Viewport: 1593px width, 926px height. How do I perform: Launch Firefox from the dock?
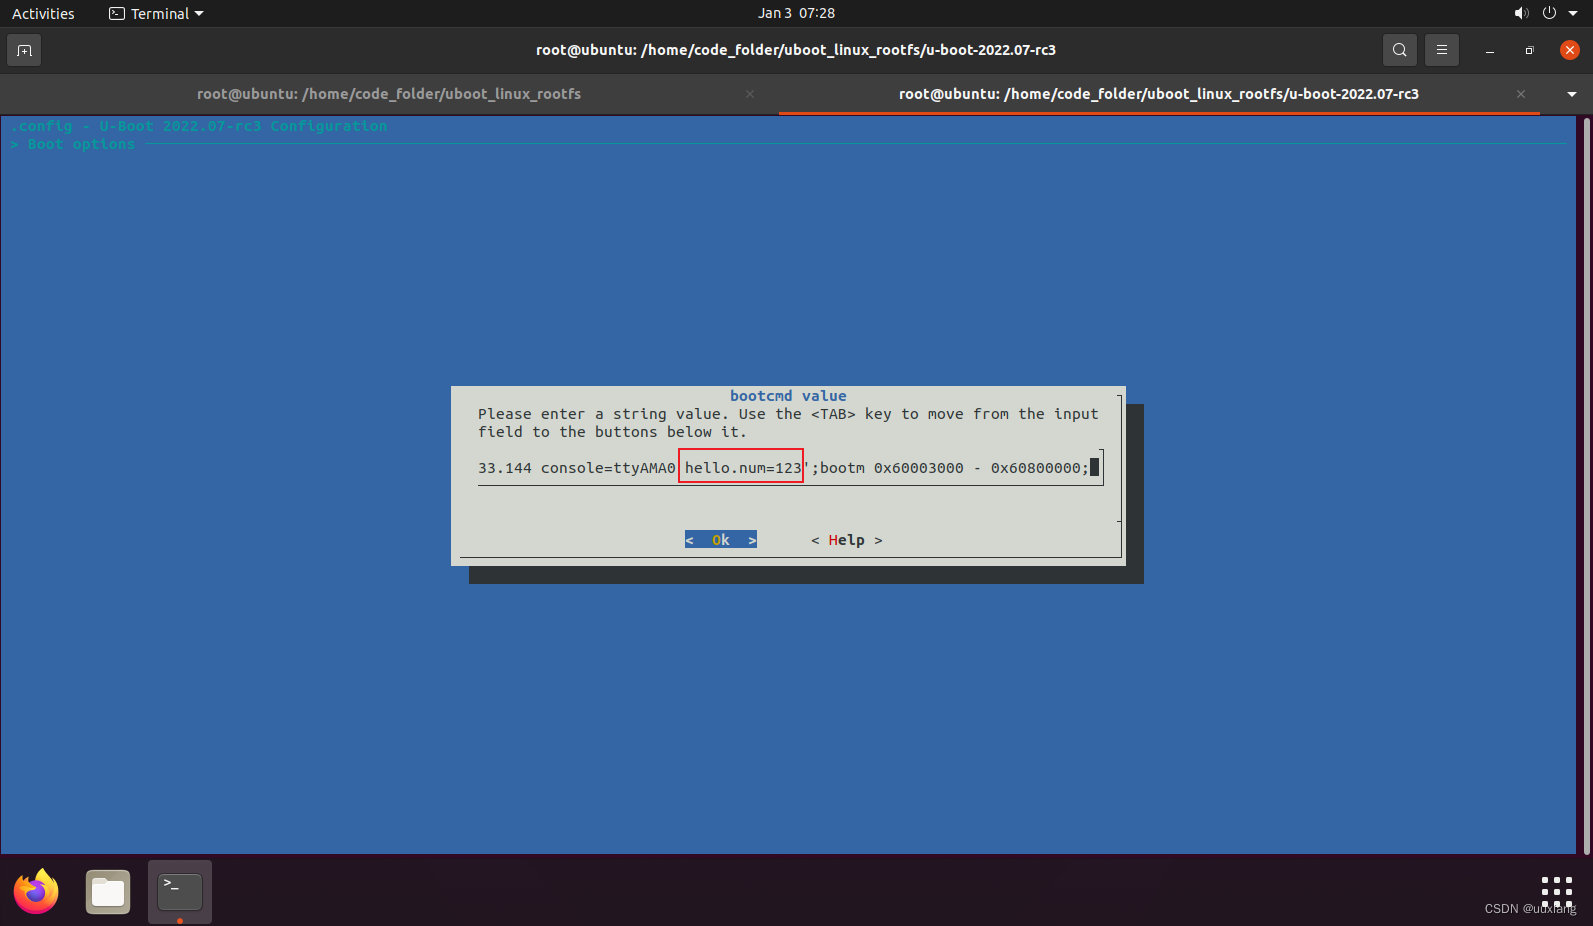click(x=36, y=891)
